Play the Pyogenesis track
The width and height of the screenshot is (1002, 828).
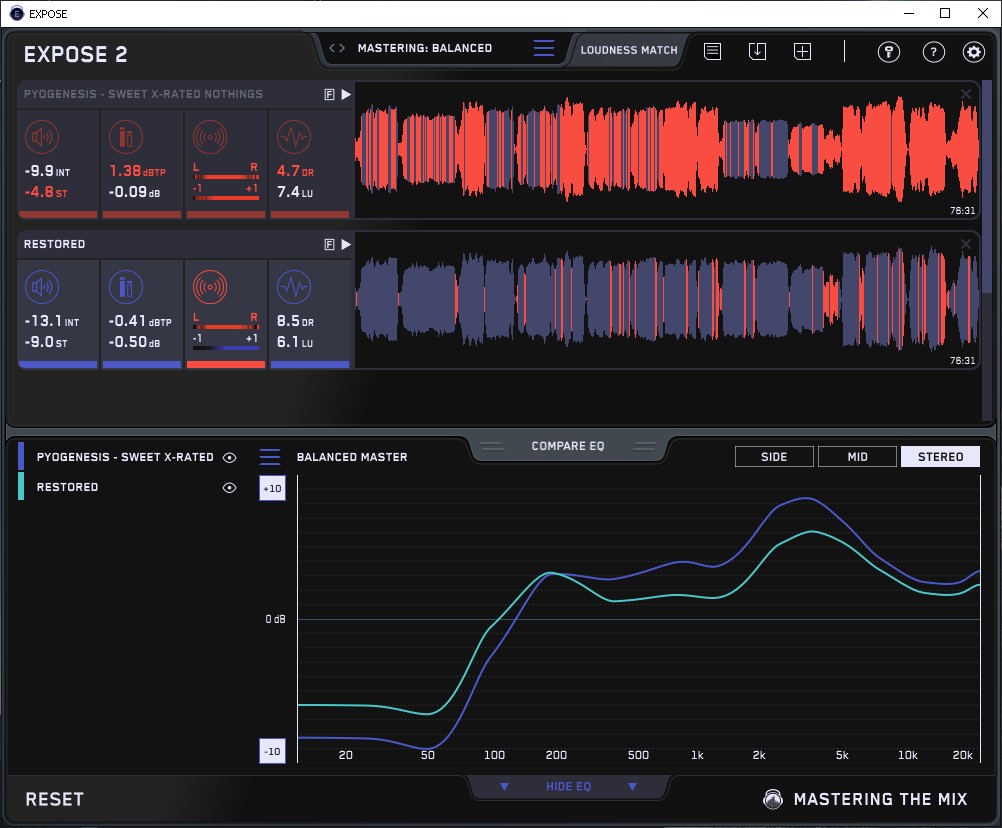346,95
